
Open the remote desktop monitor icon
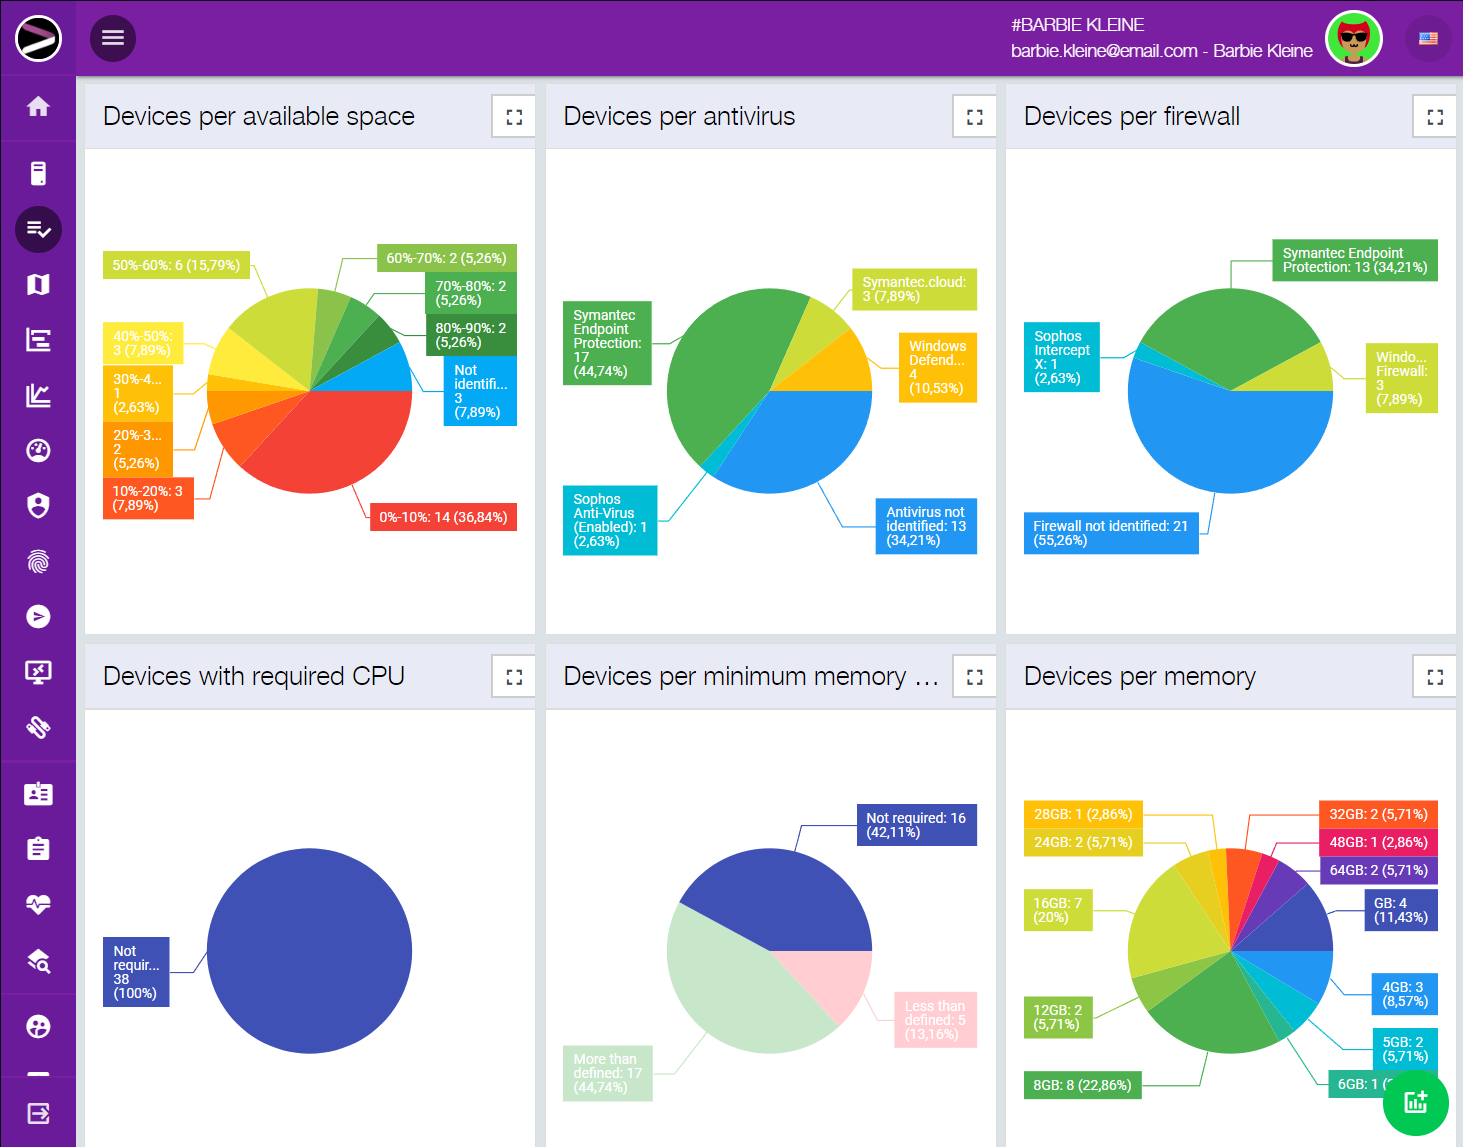(38, 672)
